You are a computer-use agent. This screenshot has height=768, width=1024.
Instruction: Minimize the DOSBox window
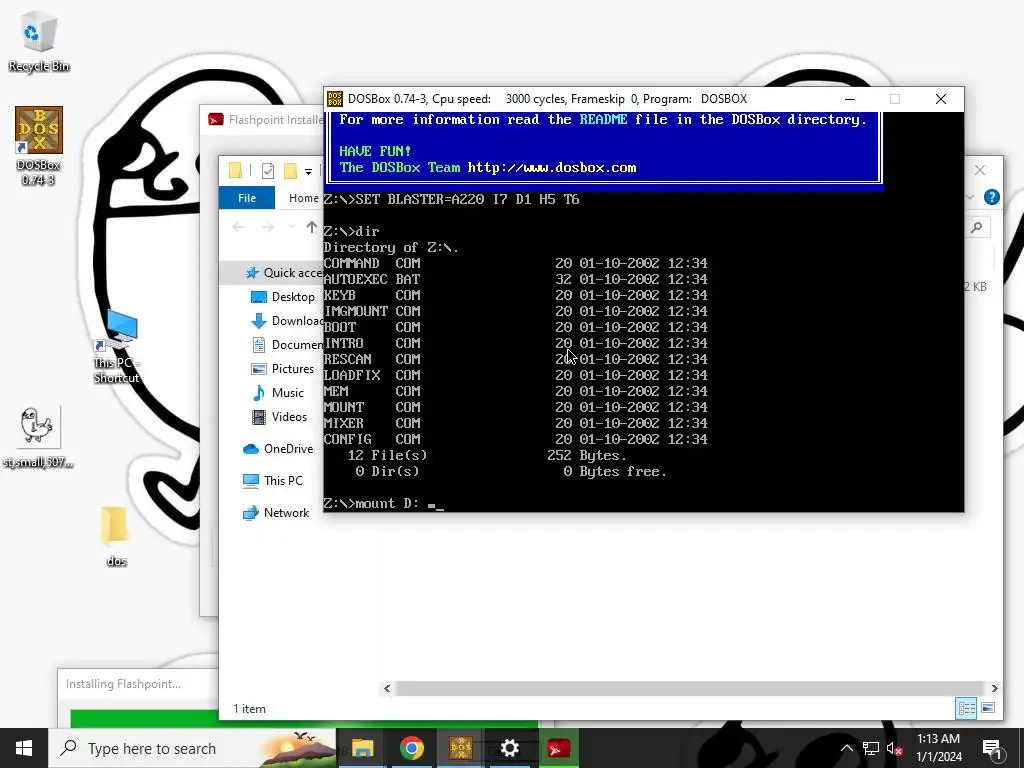(850, 99)
